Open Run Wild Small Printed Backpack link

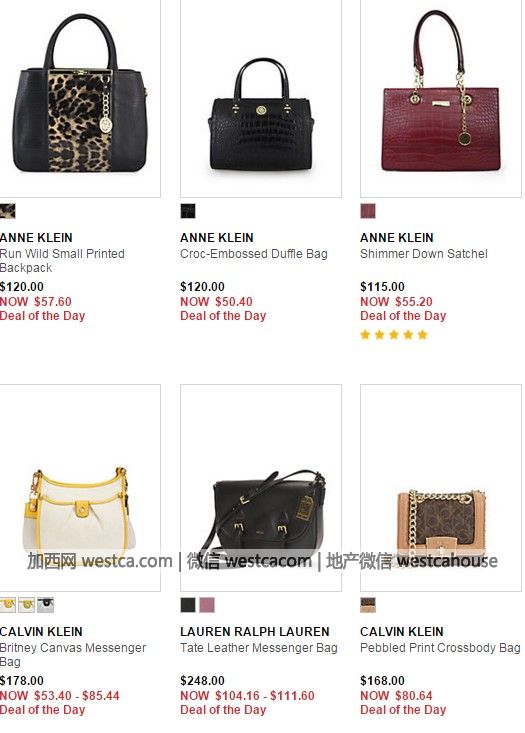tap(62, 261)
